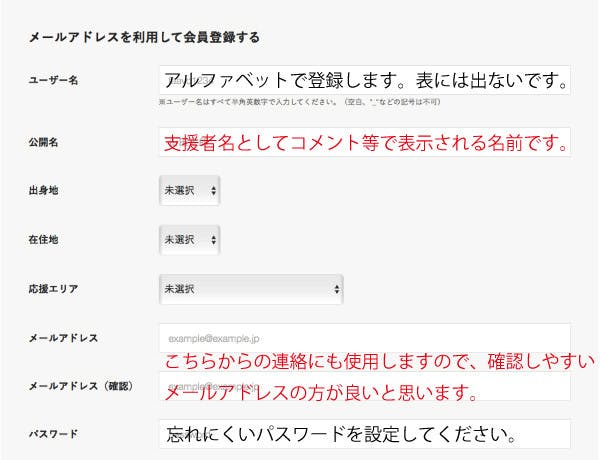Click the 在住地 label text
The height and width of the screenshot is (460, 600).
click(43, 240)
